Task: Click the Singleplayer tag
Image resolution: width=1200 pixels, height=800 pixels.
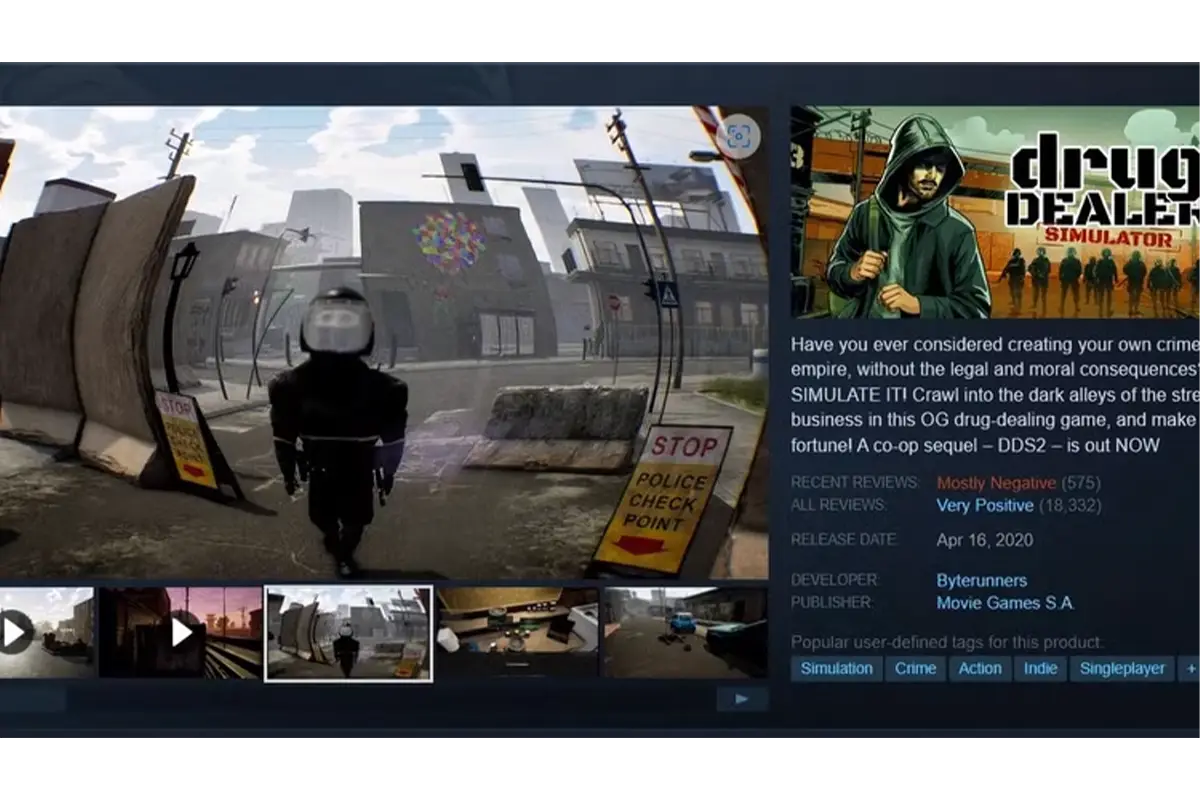Action: click(1122, 669)
